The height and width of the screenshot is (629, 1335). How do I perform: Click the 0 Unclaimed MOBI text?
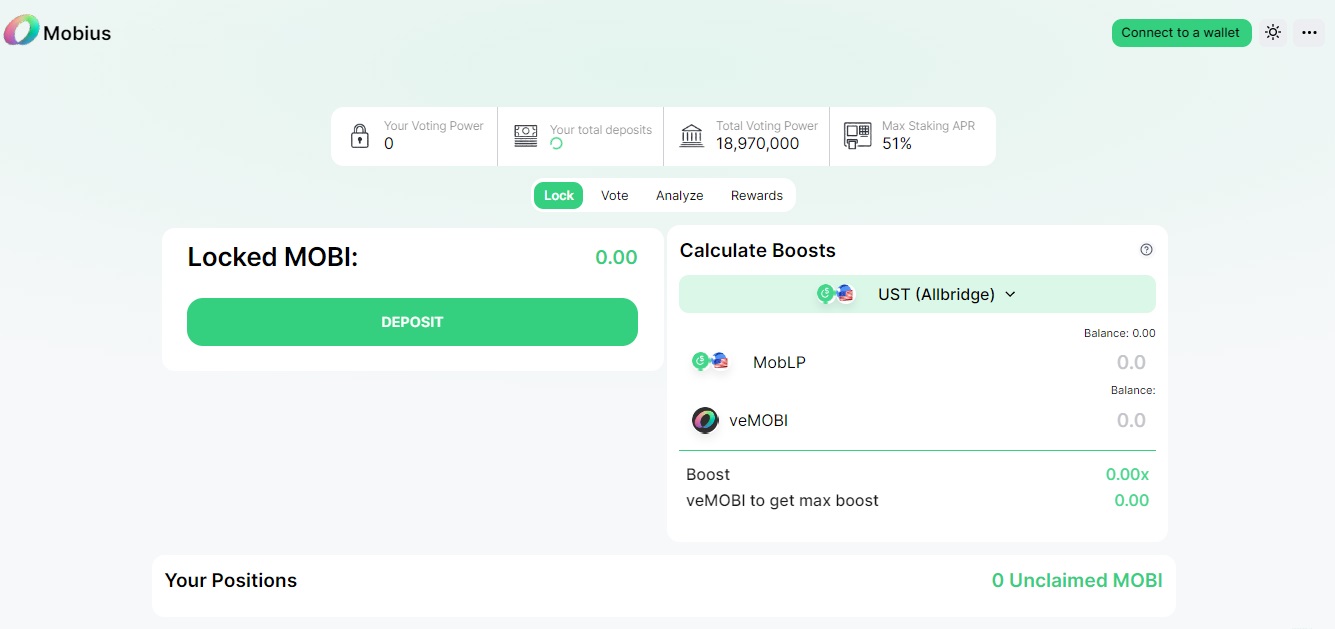[1077, 580]
